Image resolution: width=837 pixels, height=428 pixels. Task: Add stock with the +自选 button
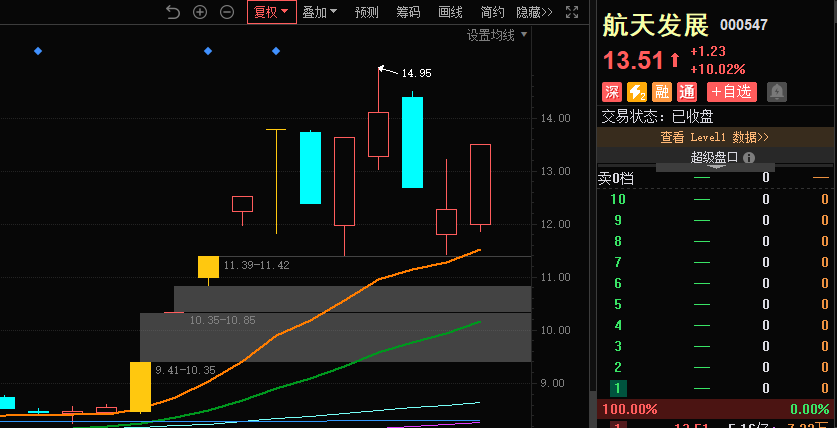point(731,92)
